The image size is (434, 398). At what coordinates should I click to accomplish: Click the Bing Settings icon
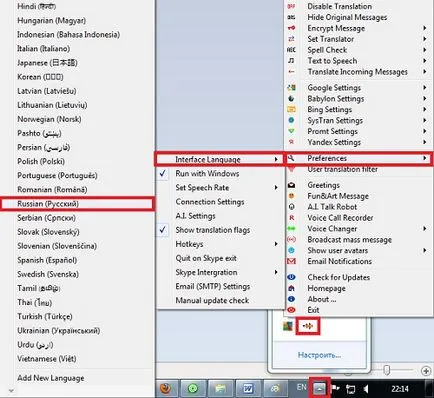click(291, 109)
